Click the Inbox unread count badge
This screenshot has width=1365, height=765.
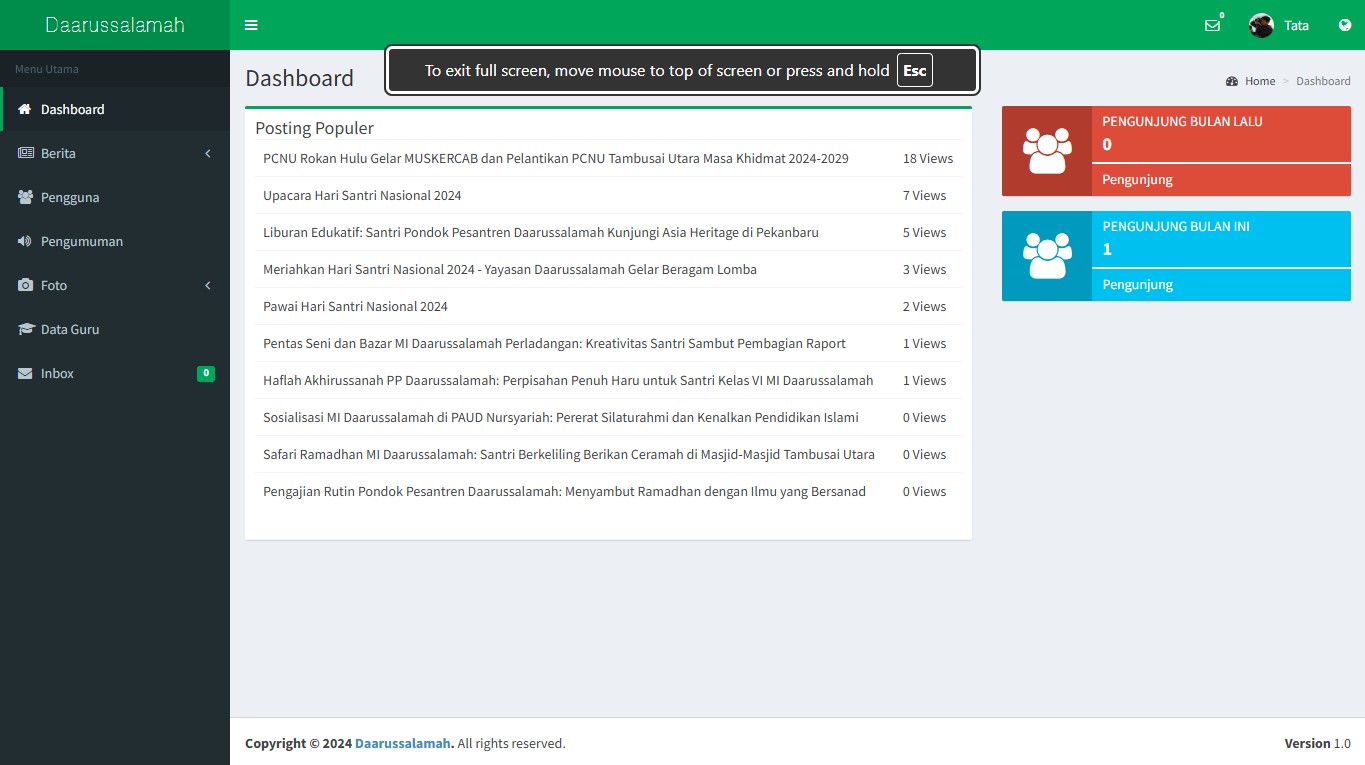point(205,372)
